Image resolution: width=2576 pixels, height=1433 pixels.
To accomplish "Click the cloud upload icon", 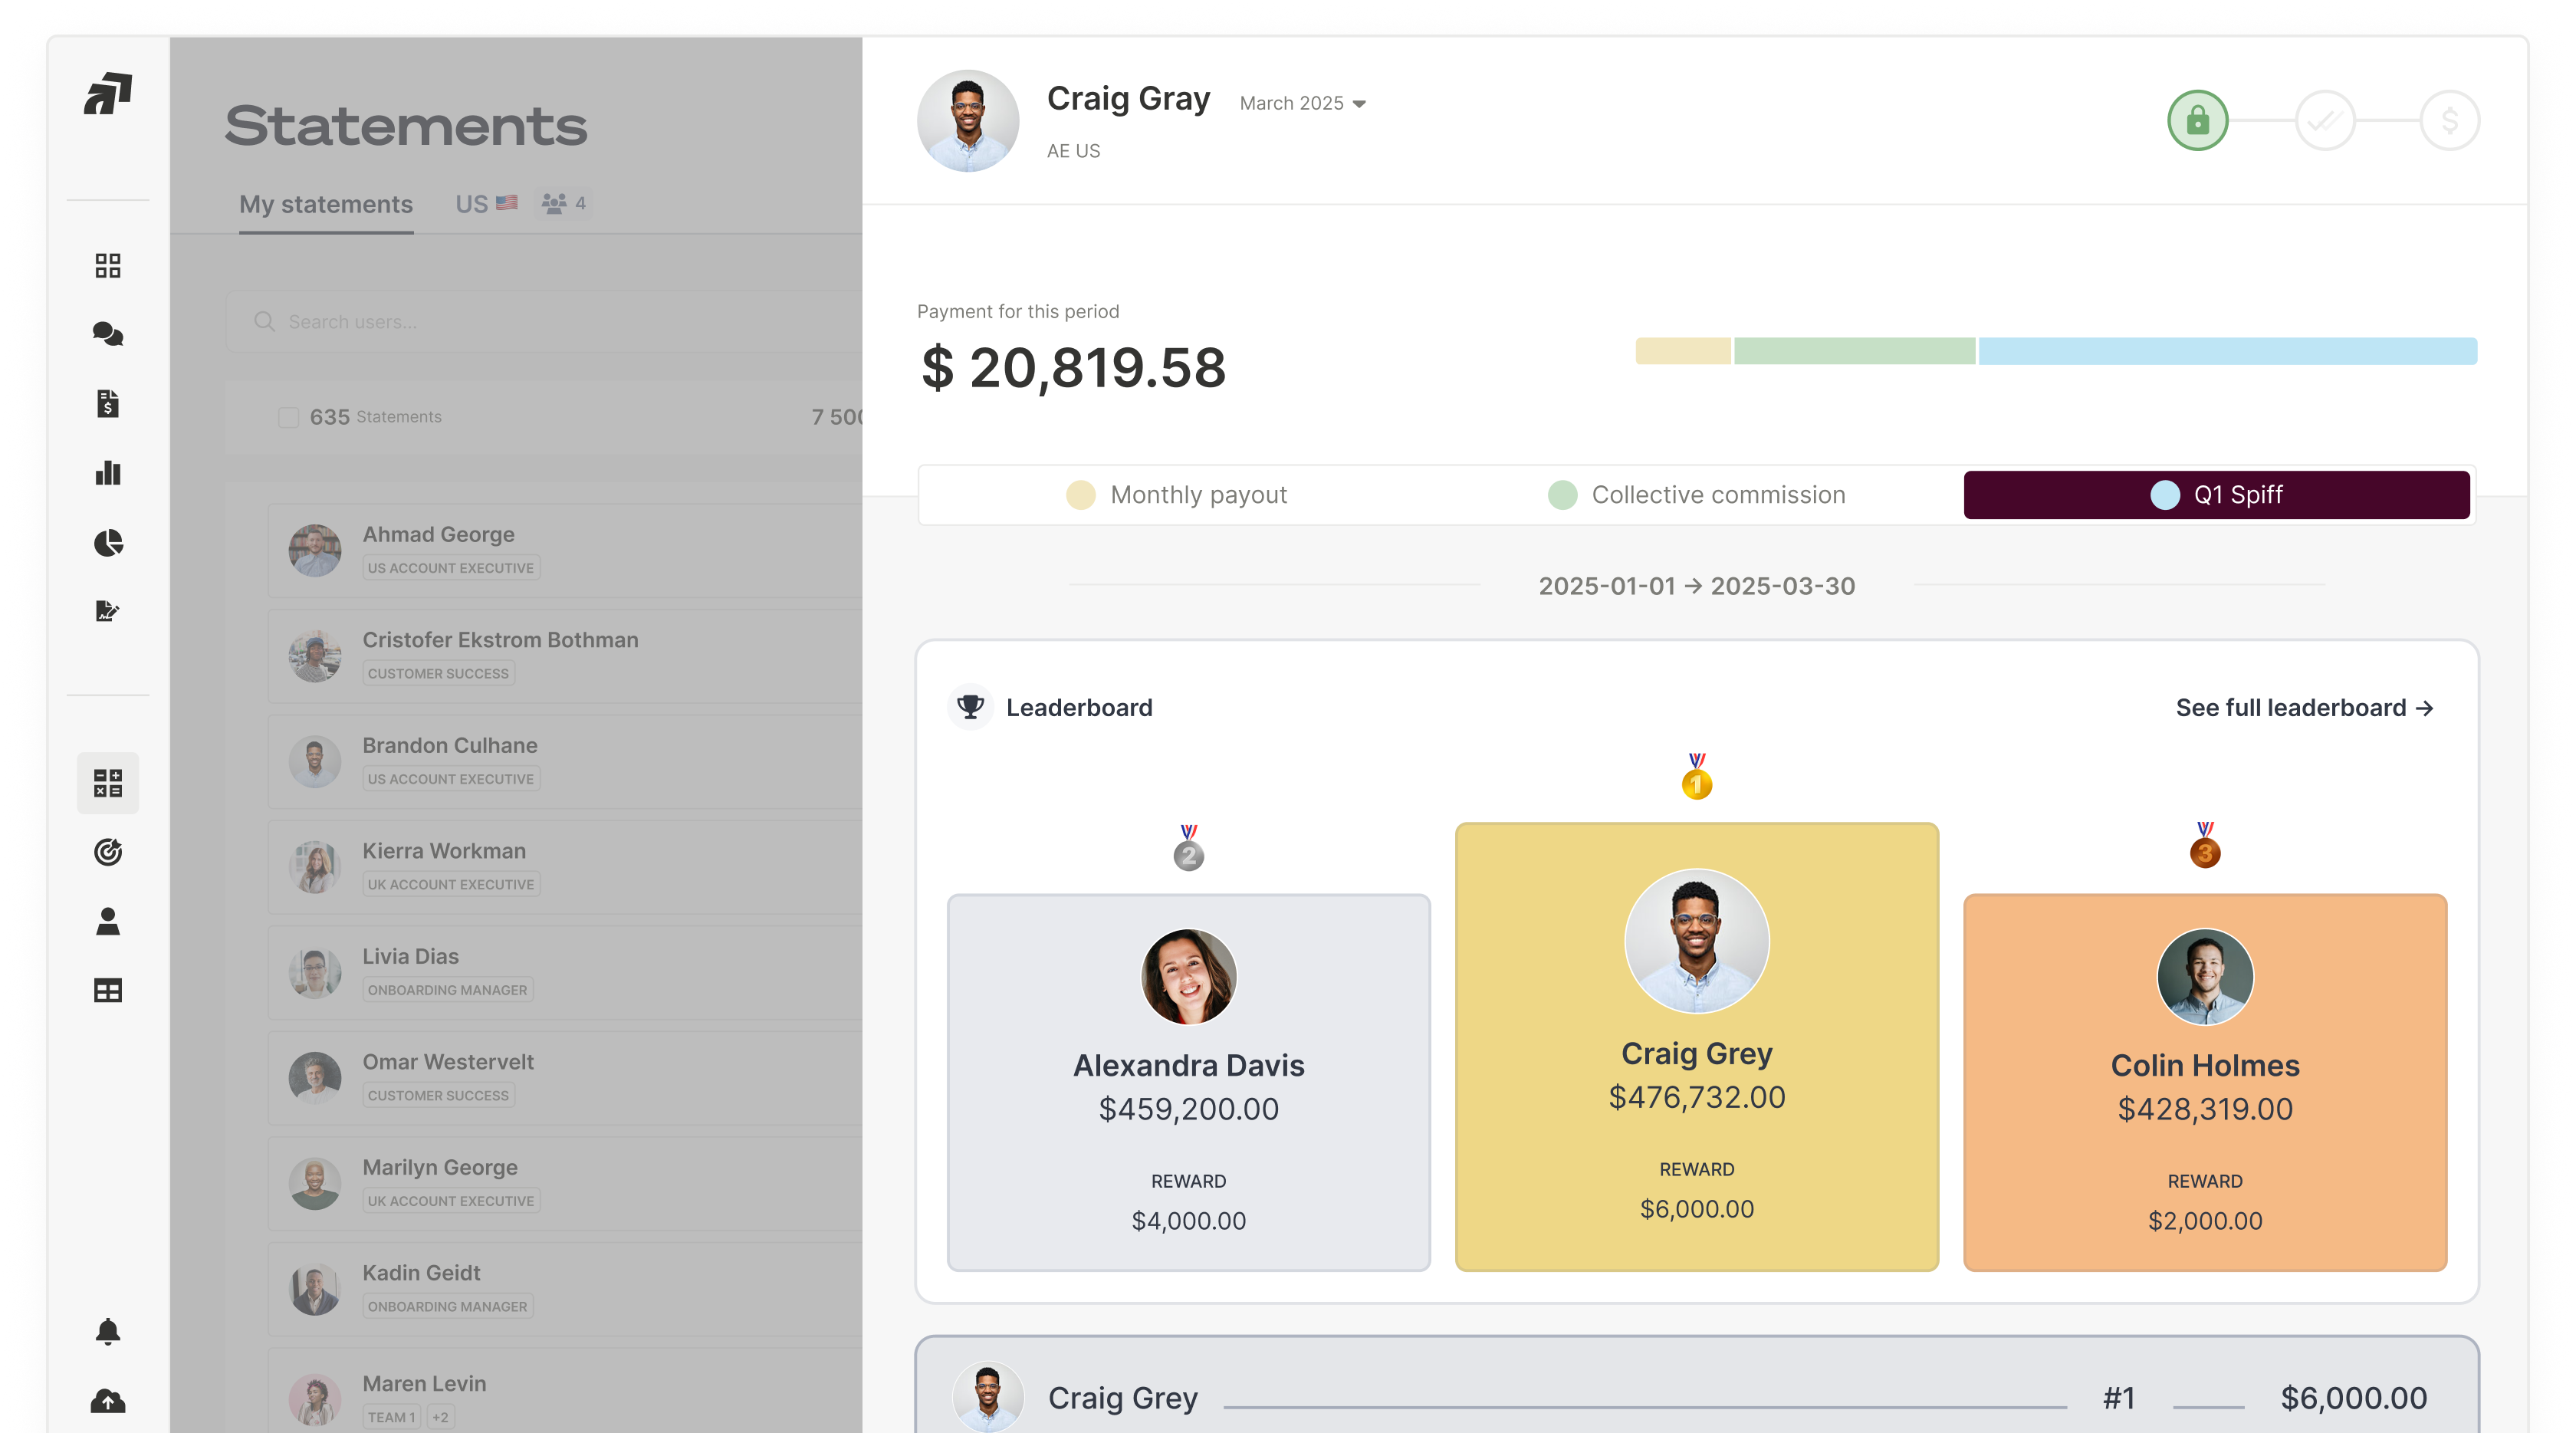I will pos(108,1401).
